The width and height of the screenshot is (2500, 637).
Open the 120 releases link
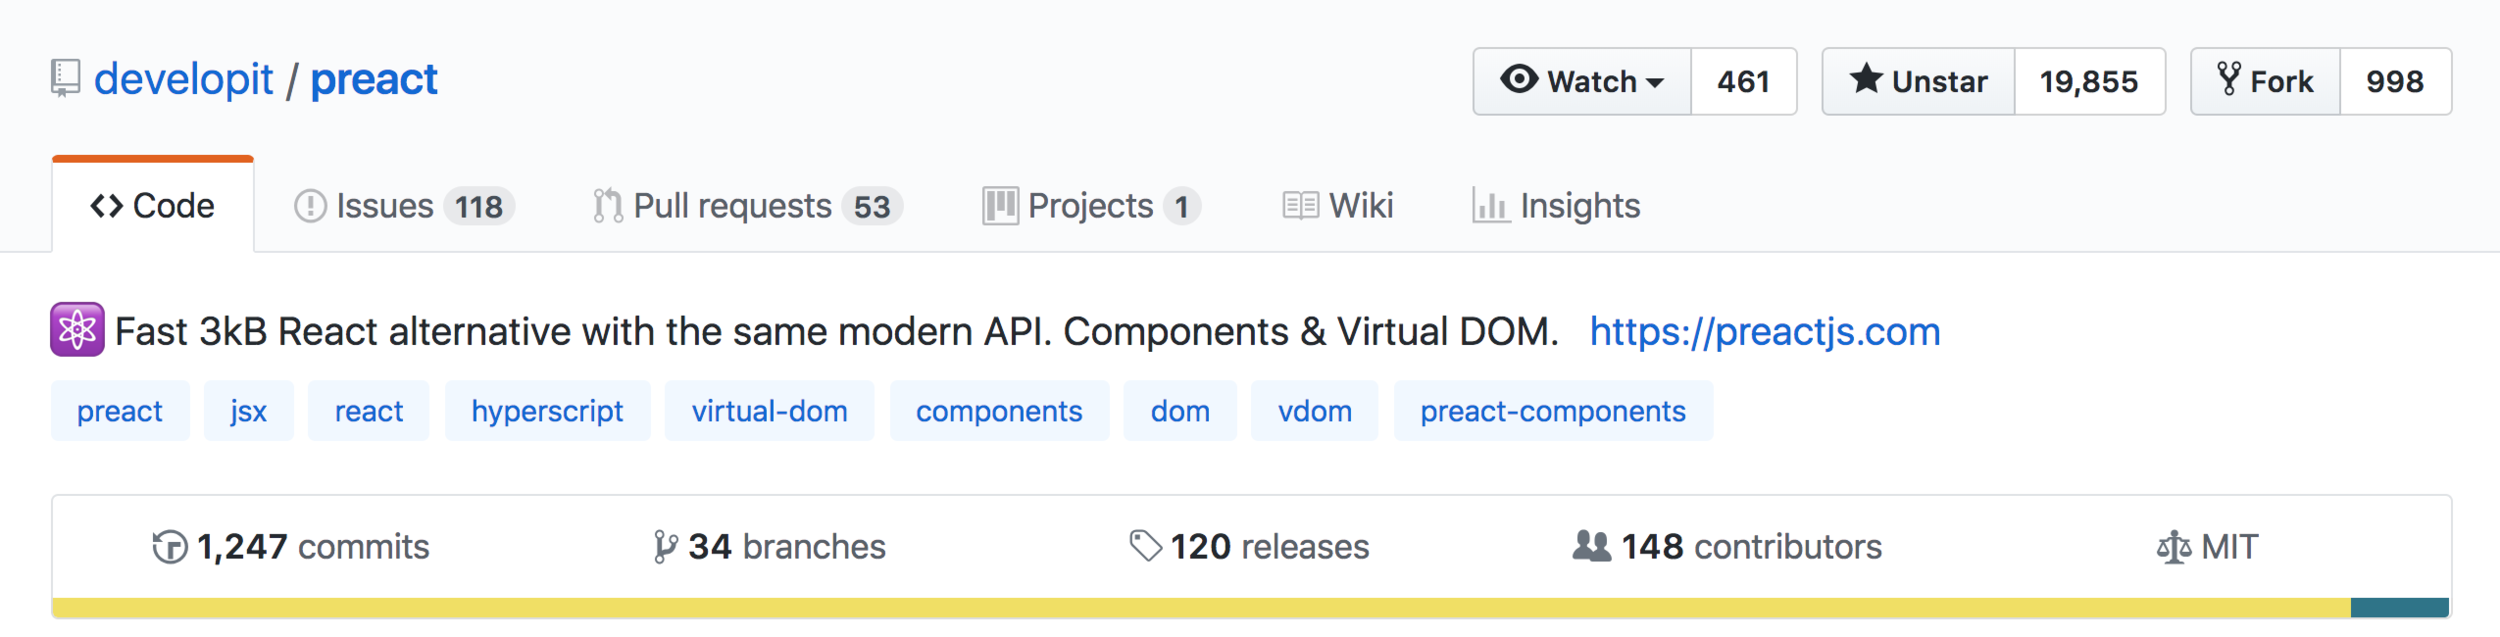point(1249,547)
